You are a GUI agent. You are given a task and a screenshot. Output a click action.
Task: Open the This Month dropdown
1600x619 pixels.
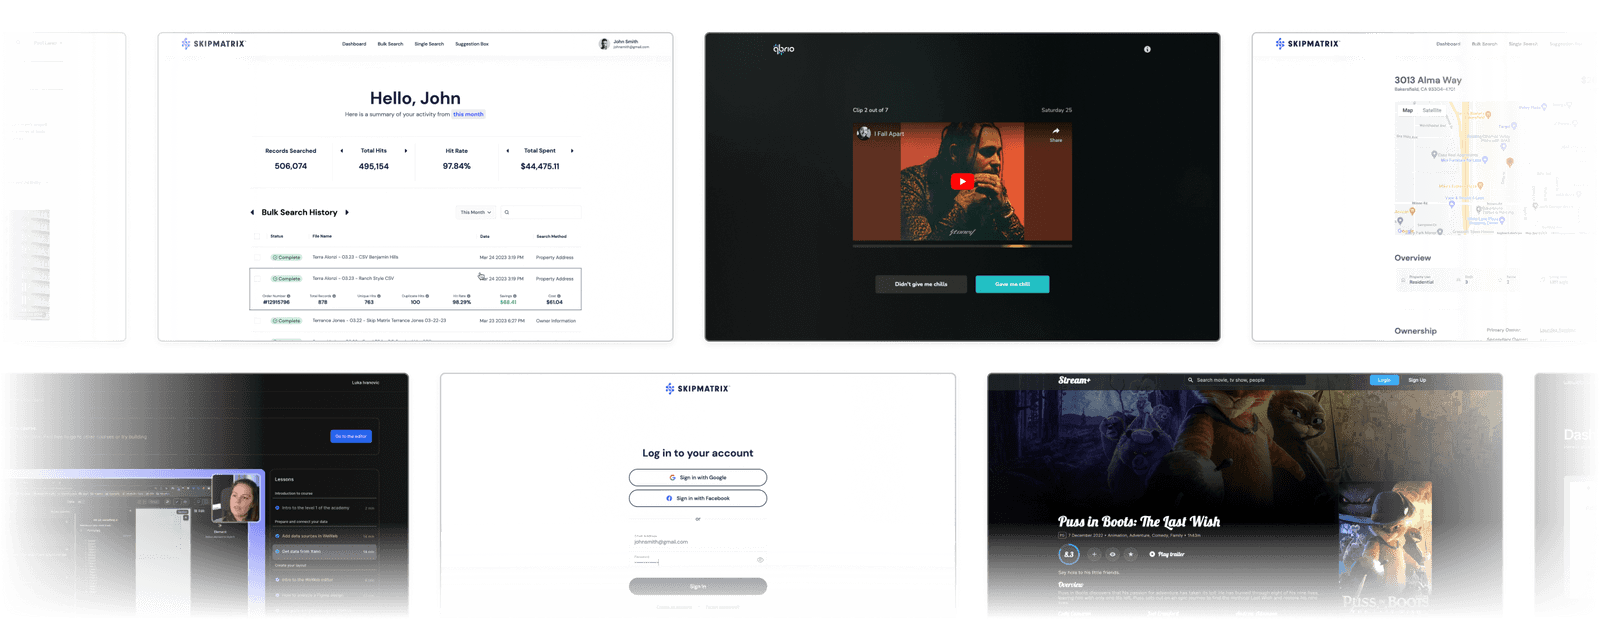pyautogui.click(x=476, y=212)
